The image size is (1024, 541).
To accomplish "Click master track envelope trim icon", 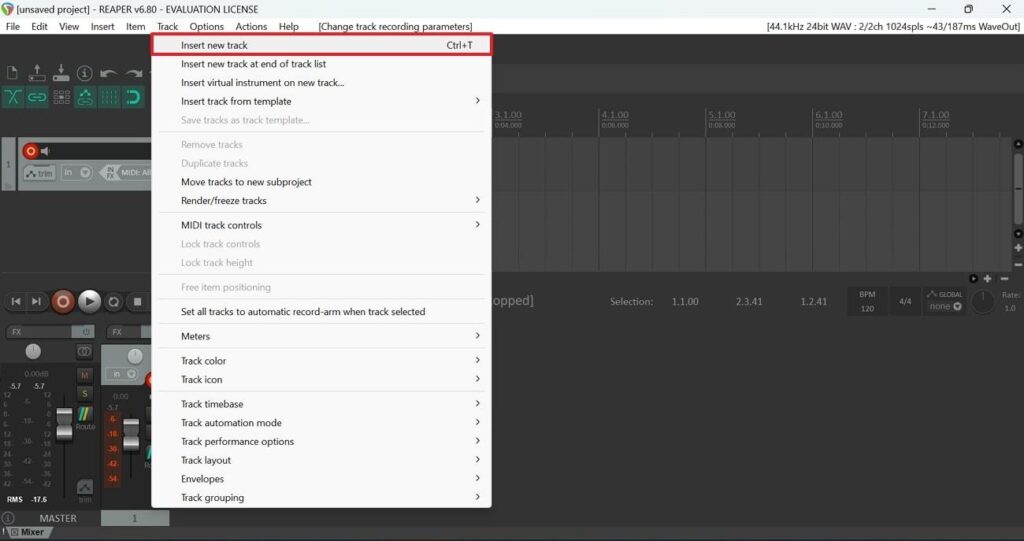I will [x=85, y=489].
